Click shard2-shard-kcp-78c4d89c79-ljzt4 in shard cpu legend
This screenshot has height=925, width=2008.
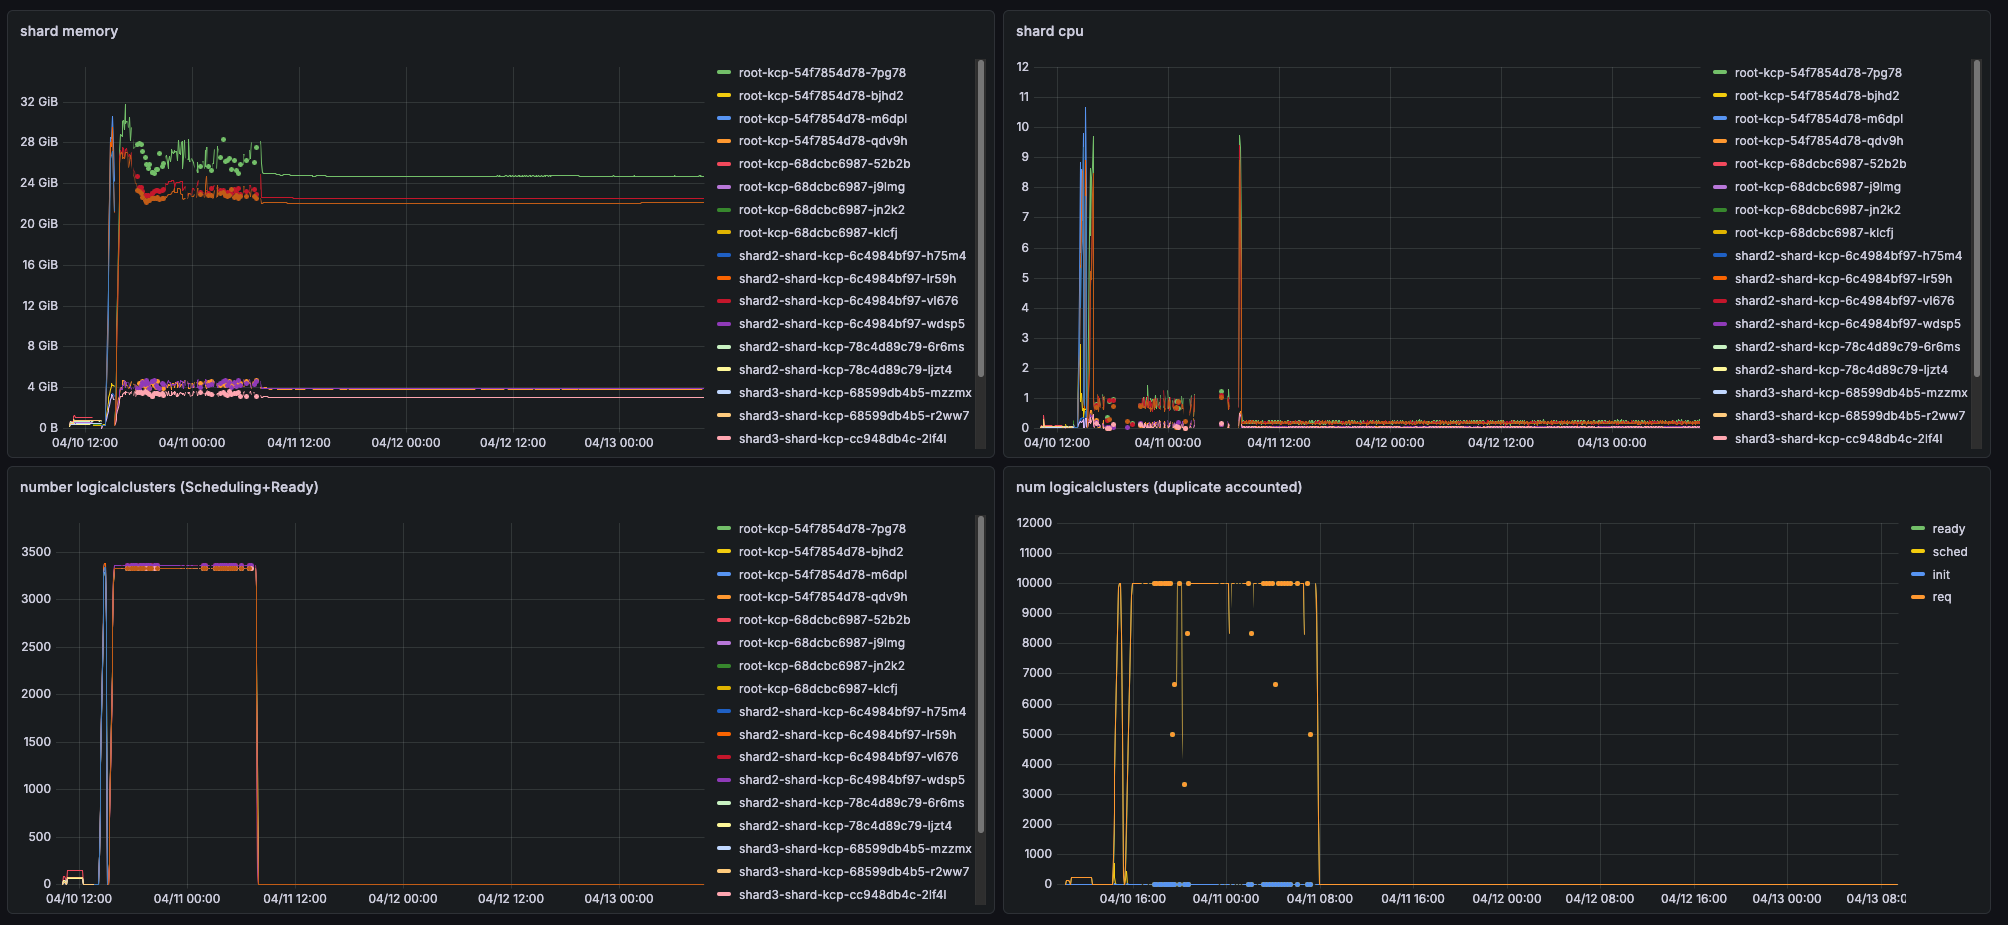pos(1841,370)
